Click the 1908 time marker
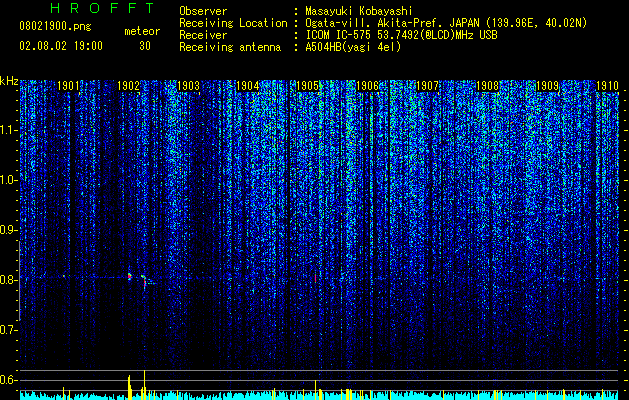The image size is (629, 400). tap(487, 86)
